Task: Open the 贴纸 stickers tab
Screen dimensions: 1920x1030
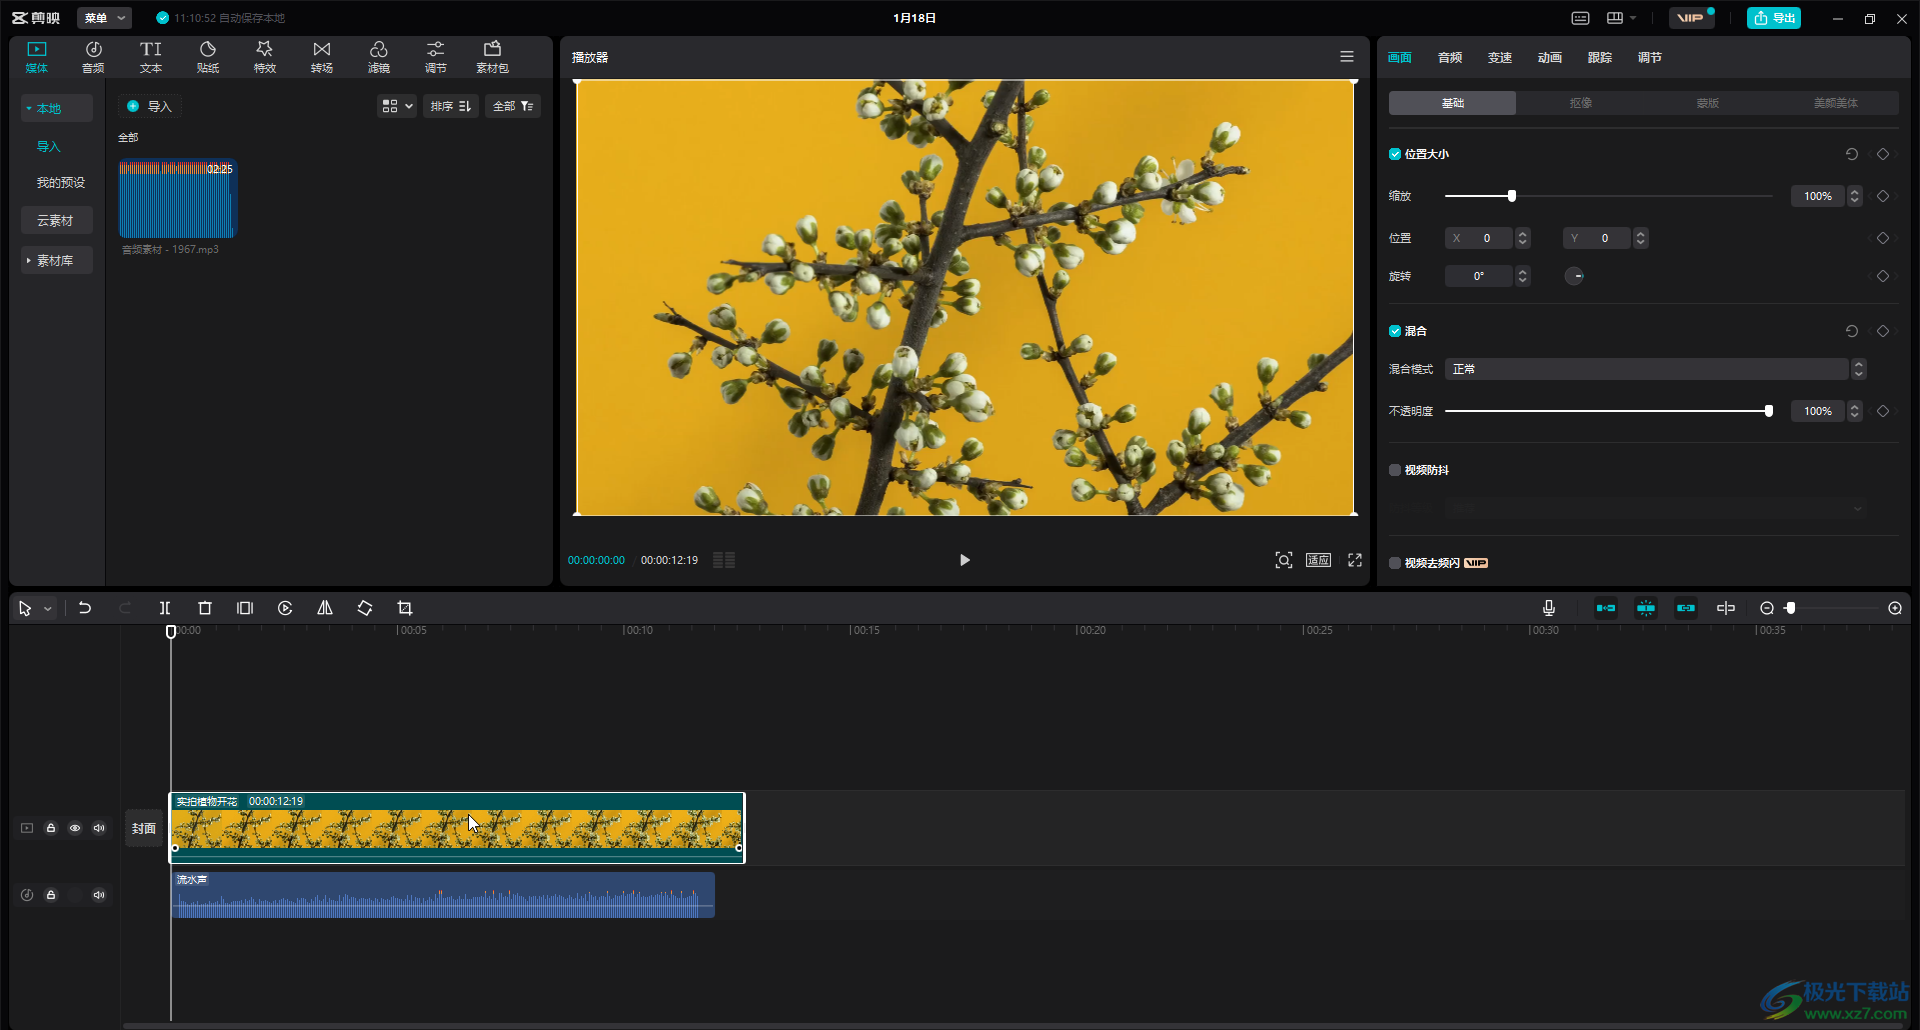Action: pyautogui.click(x=208, y=57)
